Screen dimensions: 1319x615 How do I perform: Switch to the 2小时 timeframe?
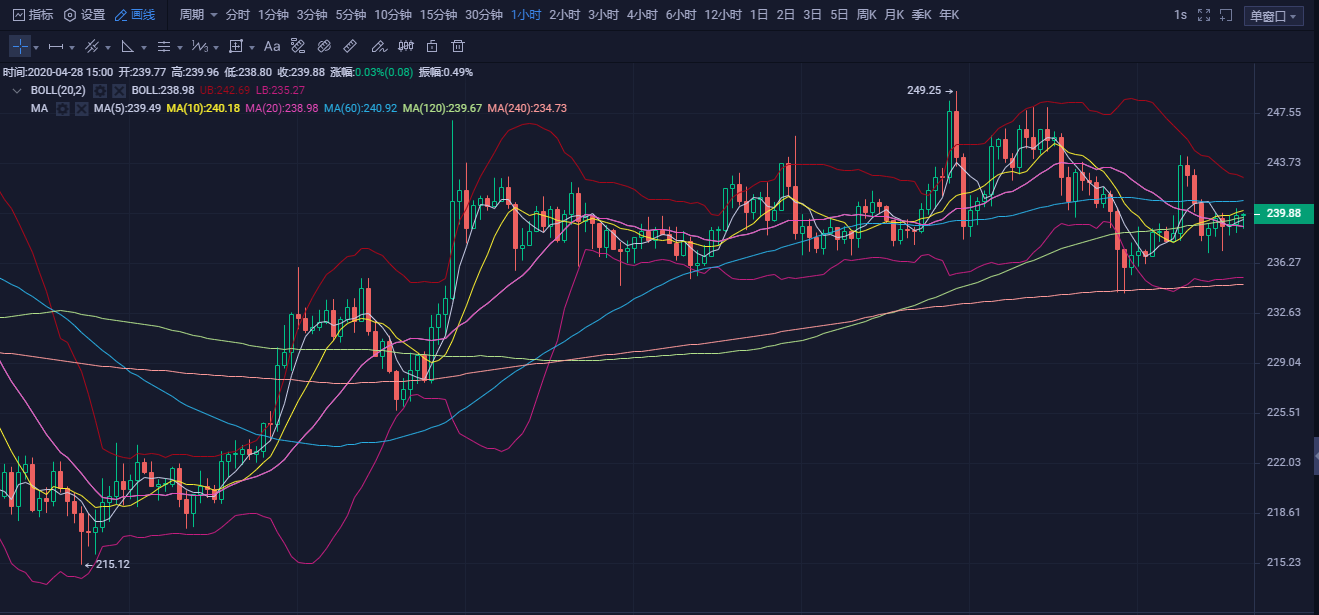[565, 15]
